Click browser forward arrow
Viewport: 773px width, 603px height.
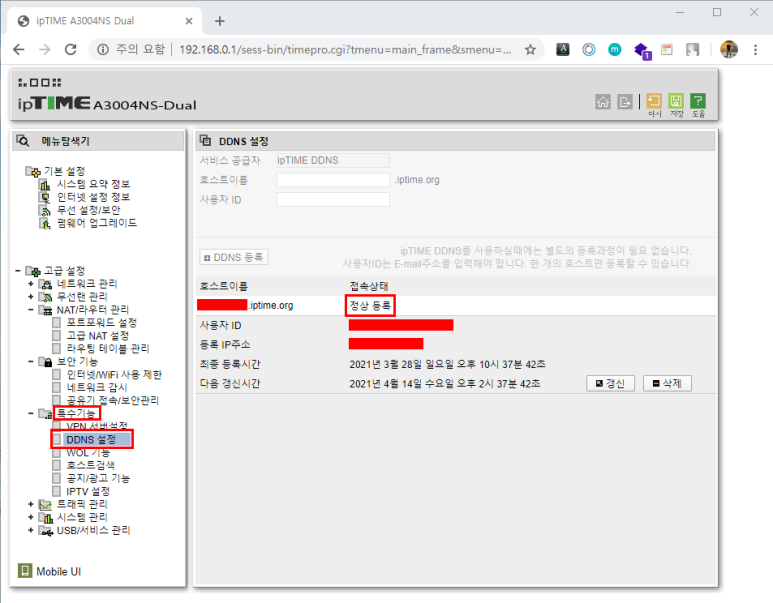pyautogui.click(x=45, y=49)
